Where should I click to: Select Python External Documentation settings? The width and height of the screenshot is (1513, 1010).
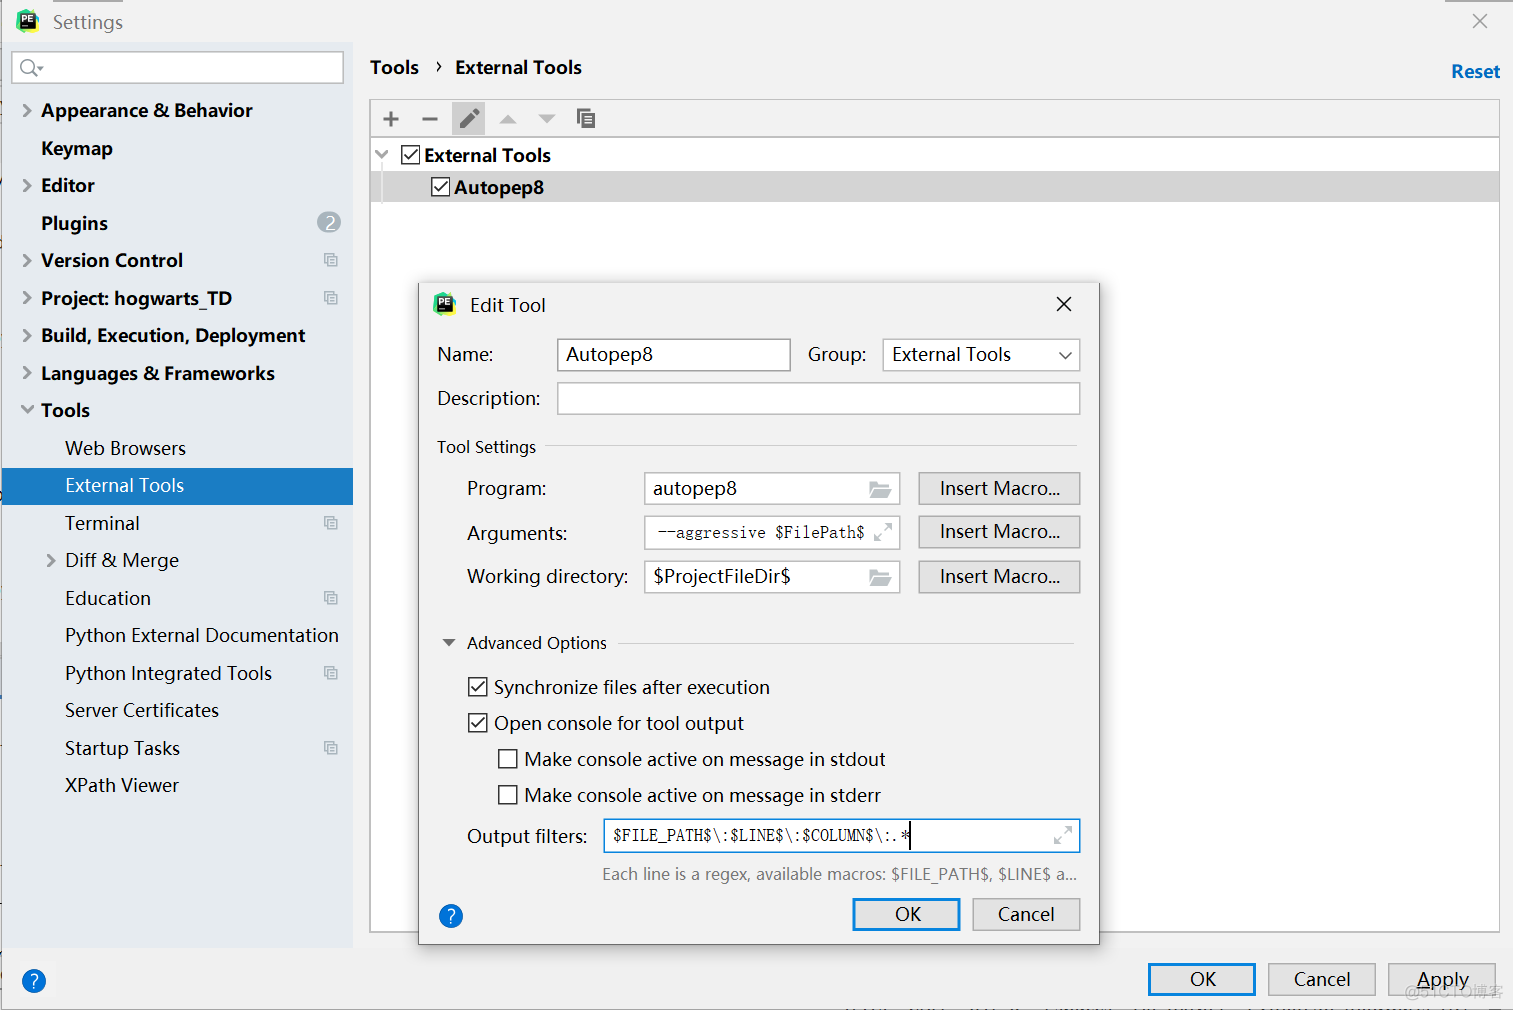[202, 635]
